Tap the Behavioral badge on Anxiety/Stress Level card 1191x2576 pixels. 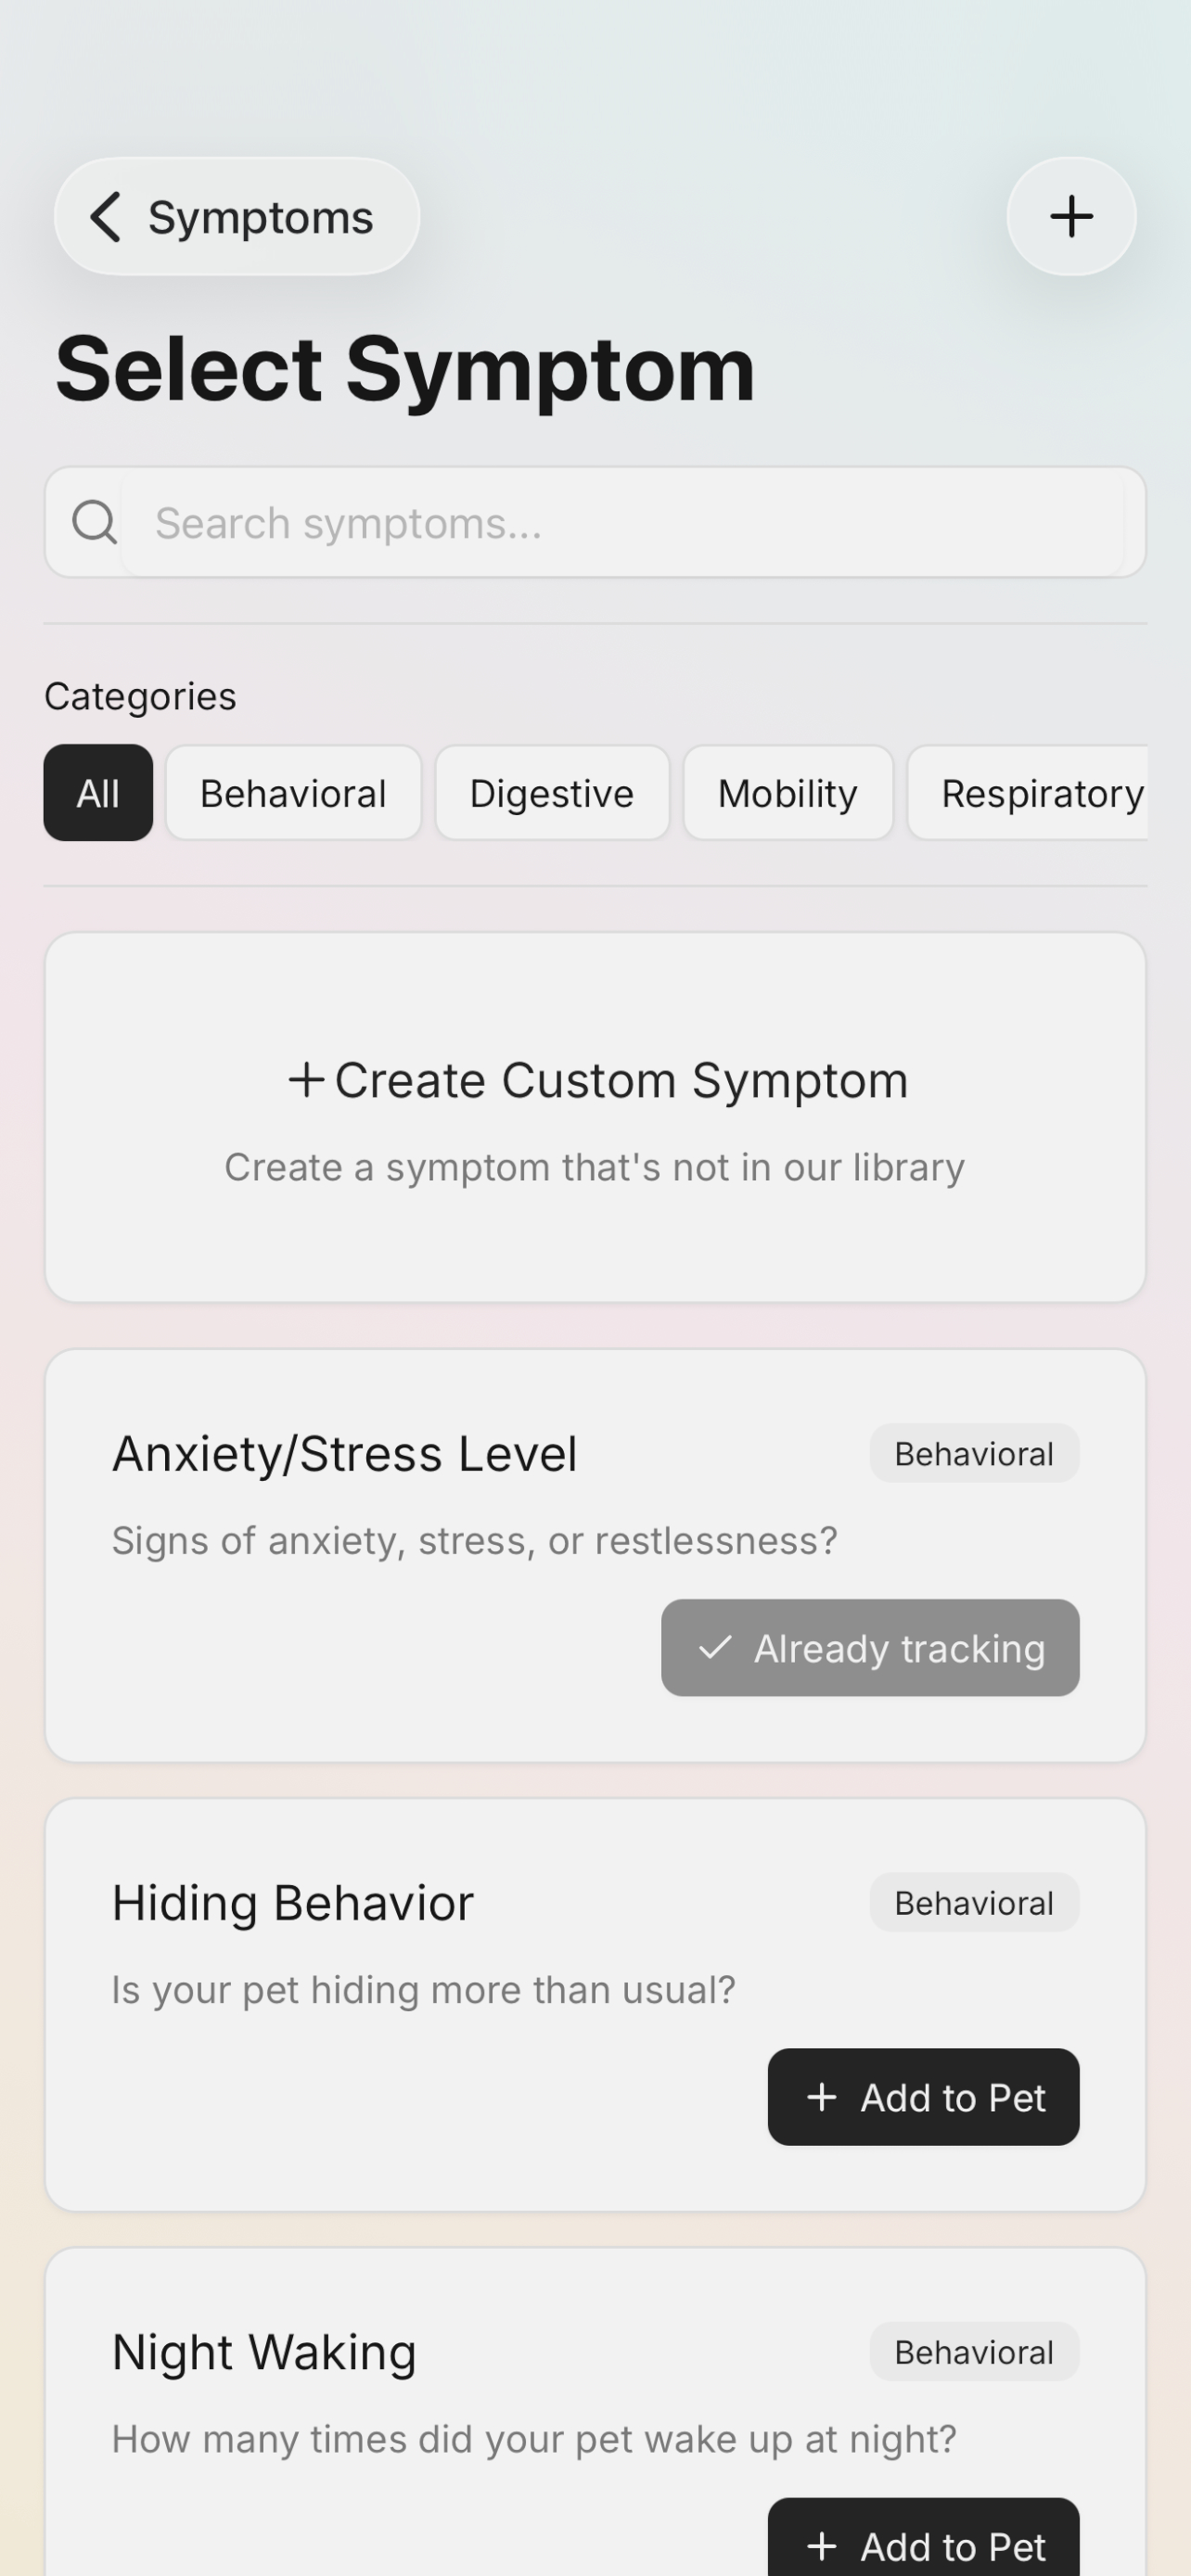[973, 1452]
